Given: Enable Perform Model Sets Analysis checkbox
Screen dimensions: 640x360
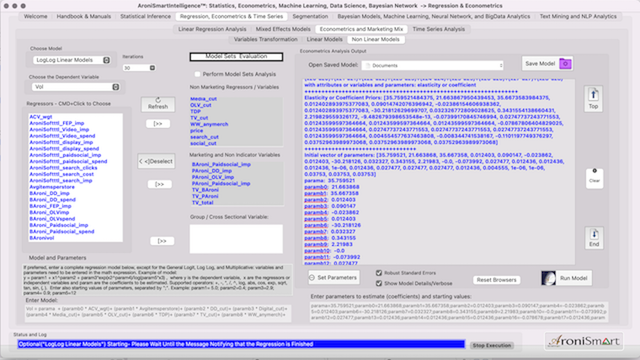Looking at the screenshot, I should 198,74.
